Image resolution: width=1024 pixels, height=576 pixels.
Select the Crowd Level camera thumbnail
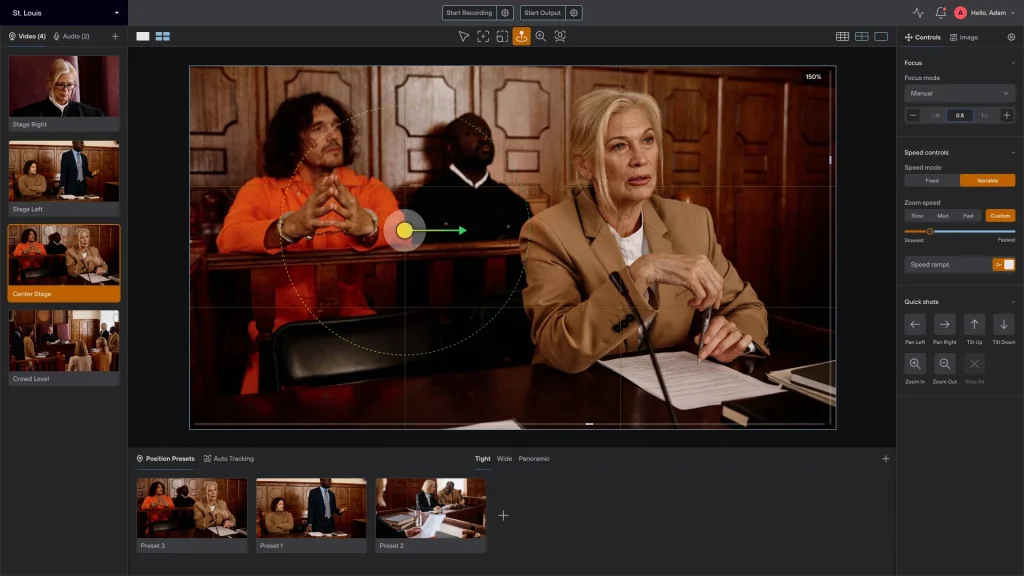(x=64, y=347)
